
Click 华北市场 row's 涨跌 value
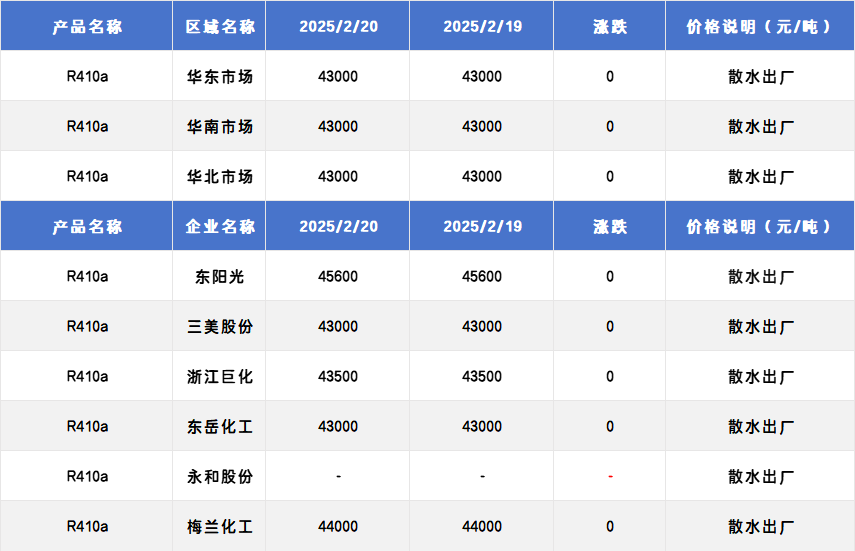(610, 176)
